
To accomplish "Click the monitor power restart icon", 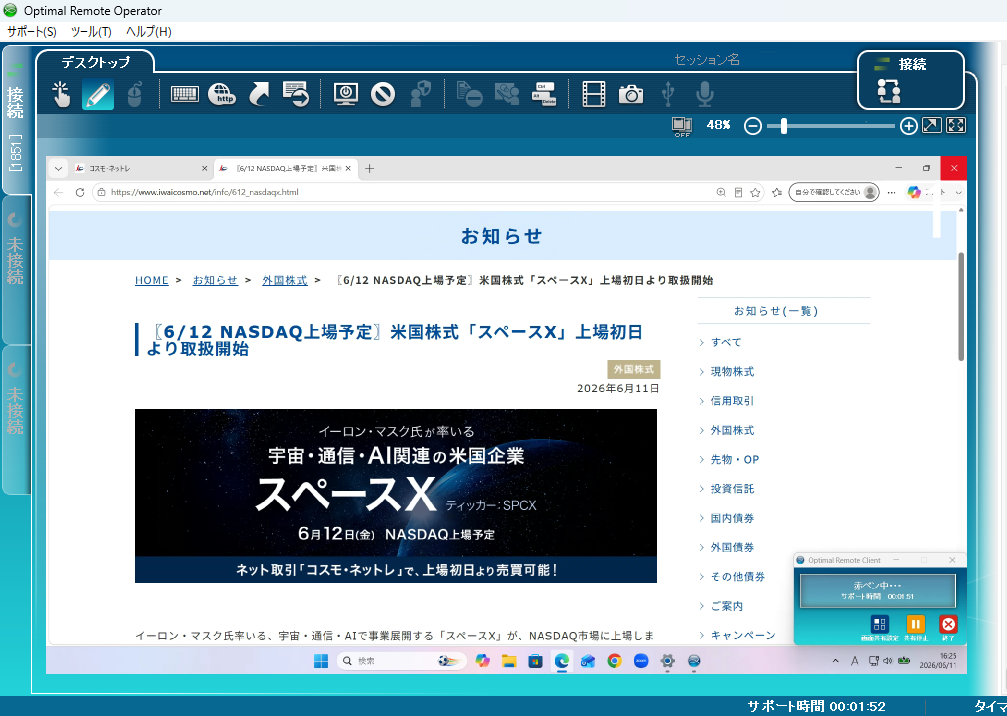I will [x=346, y=94].
